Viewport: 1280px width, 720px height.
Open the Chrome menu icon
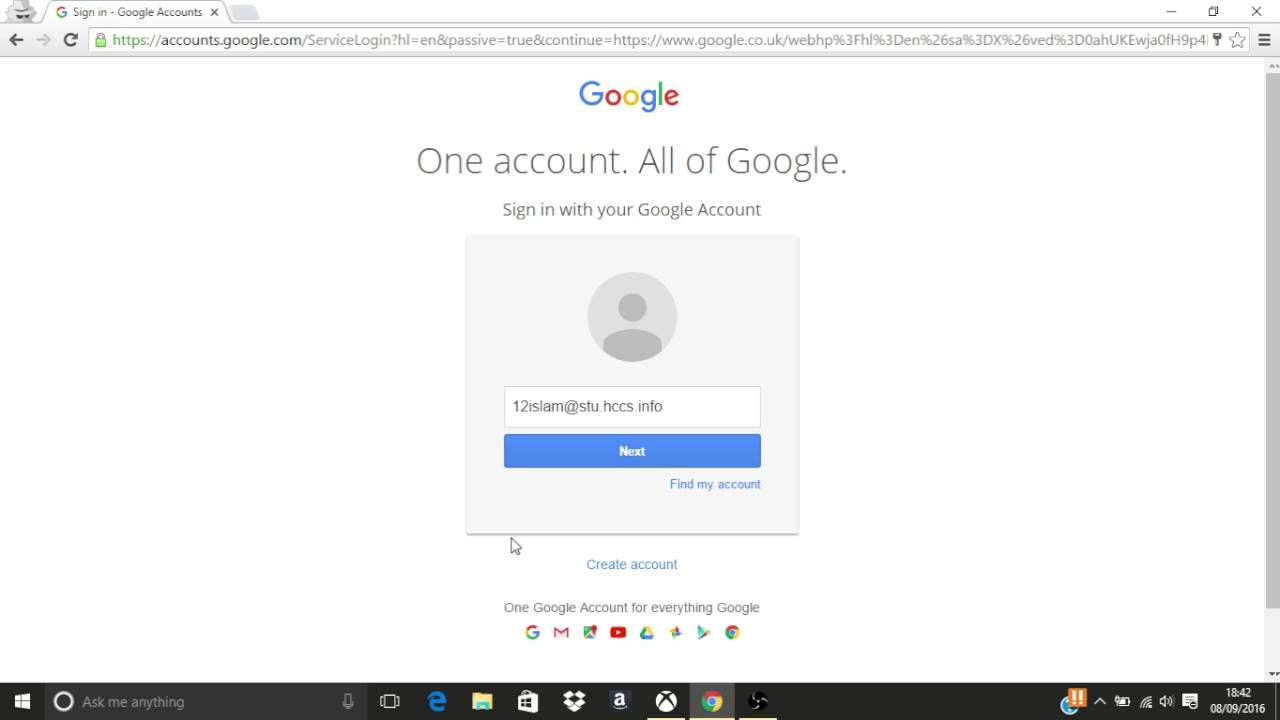coord(1264,40)
